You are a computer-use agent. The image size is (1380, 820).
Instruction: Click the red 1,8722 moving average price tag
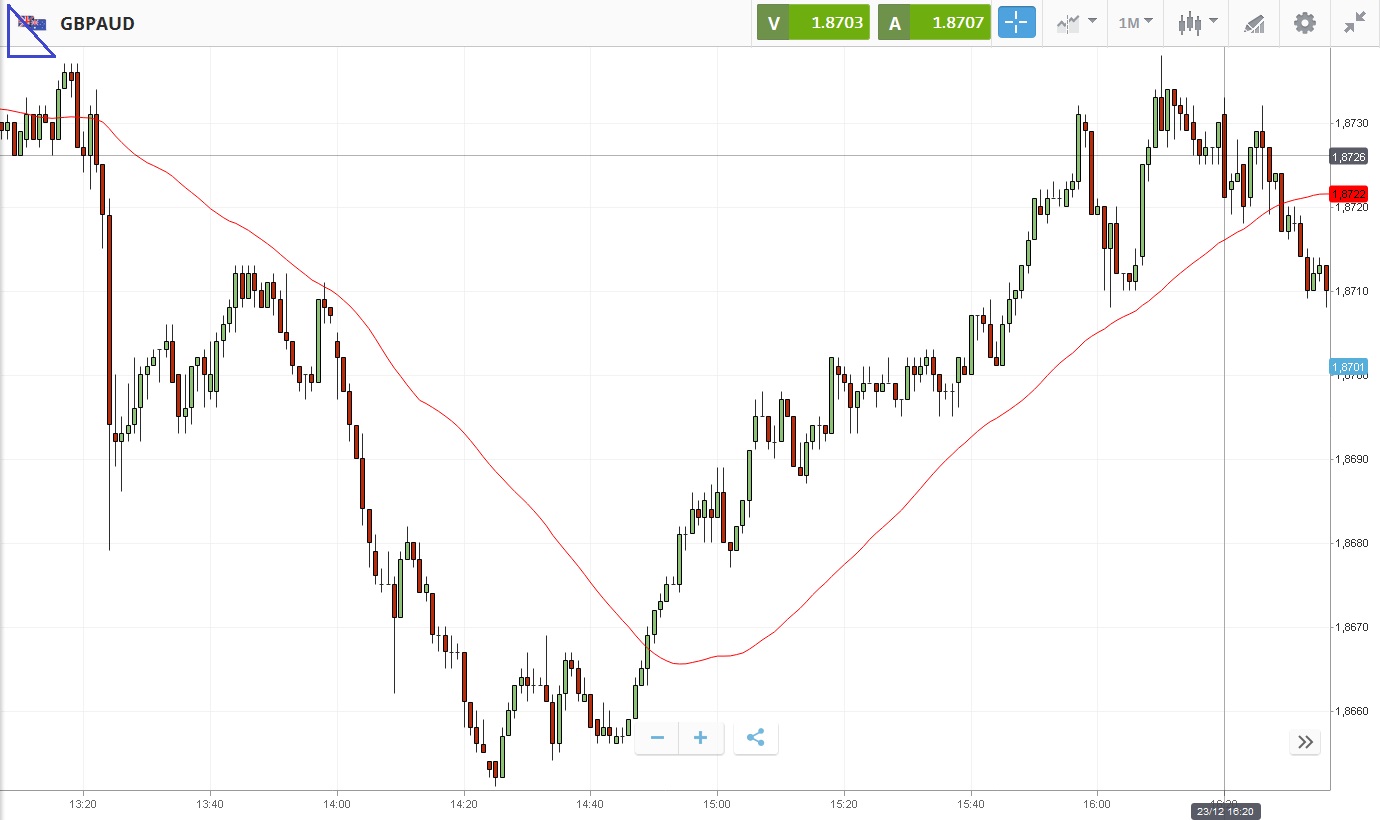(1348, 193)
